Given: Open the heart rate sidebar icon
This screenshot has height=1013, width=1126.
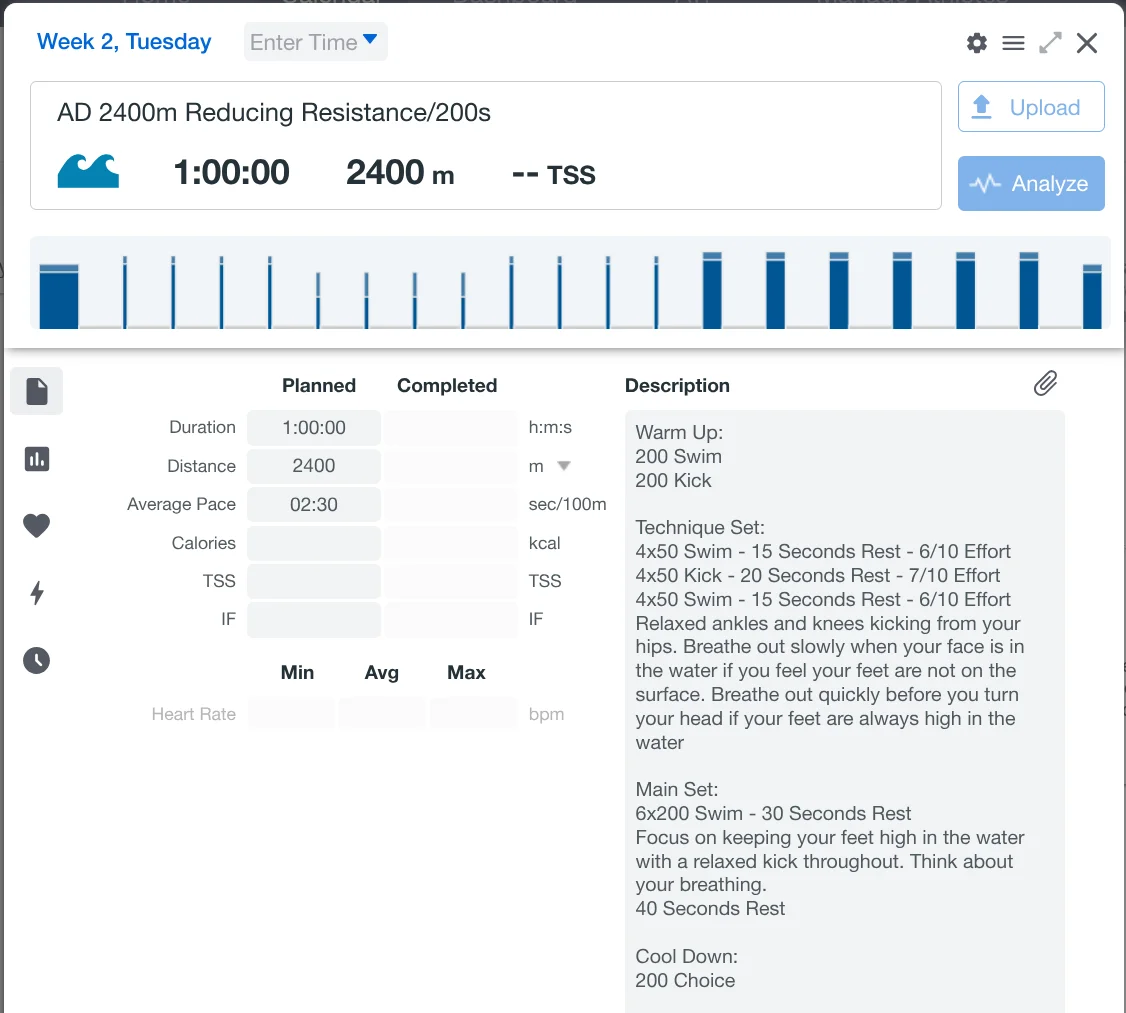Looking at the screenshot, I should (x=37, y=526).
